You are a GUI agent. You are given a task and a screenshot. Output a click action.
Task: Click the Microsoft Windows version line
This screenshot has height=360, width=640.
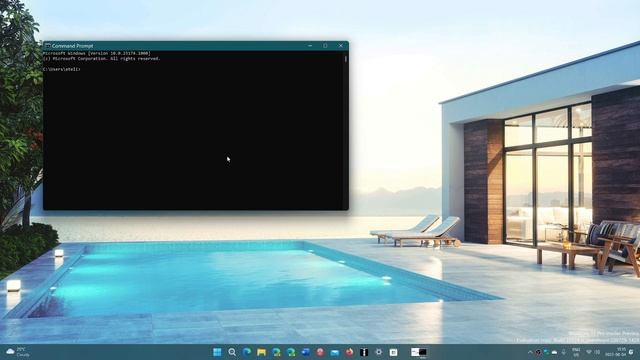tap(97, 53)
